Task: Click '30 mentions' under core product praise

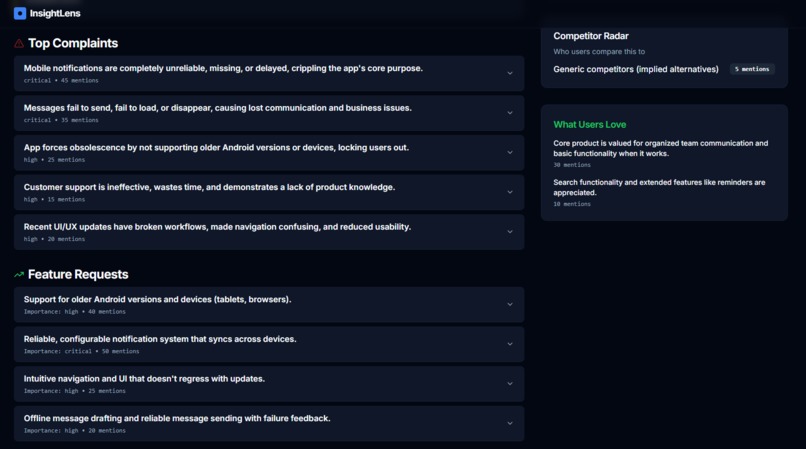Action: [x=572, y=165]
